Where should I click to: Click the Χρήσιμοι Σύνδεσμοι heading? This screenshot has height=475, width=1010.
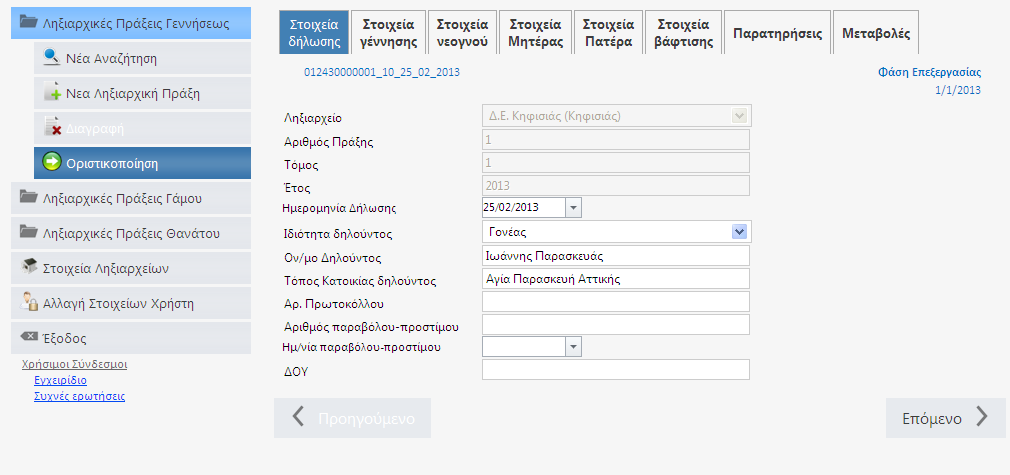pyautogui.click(x=74, y=365)
